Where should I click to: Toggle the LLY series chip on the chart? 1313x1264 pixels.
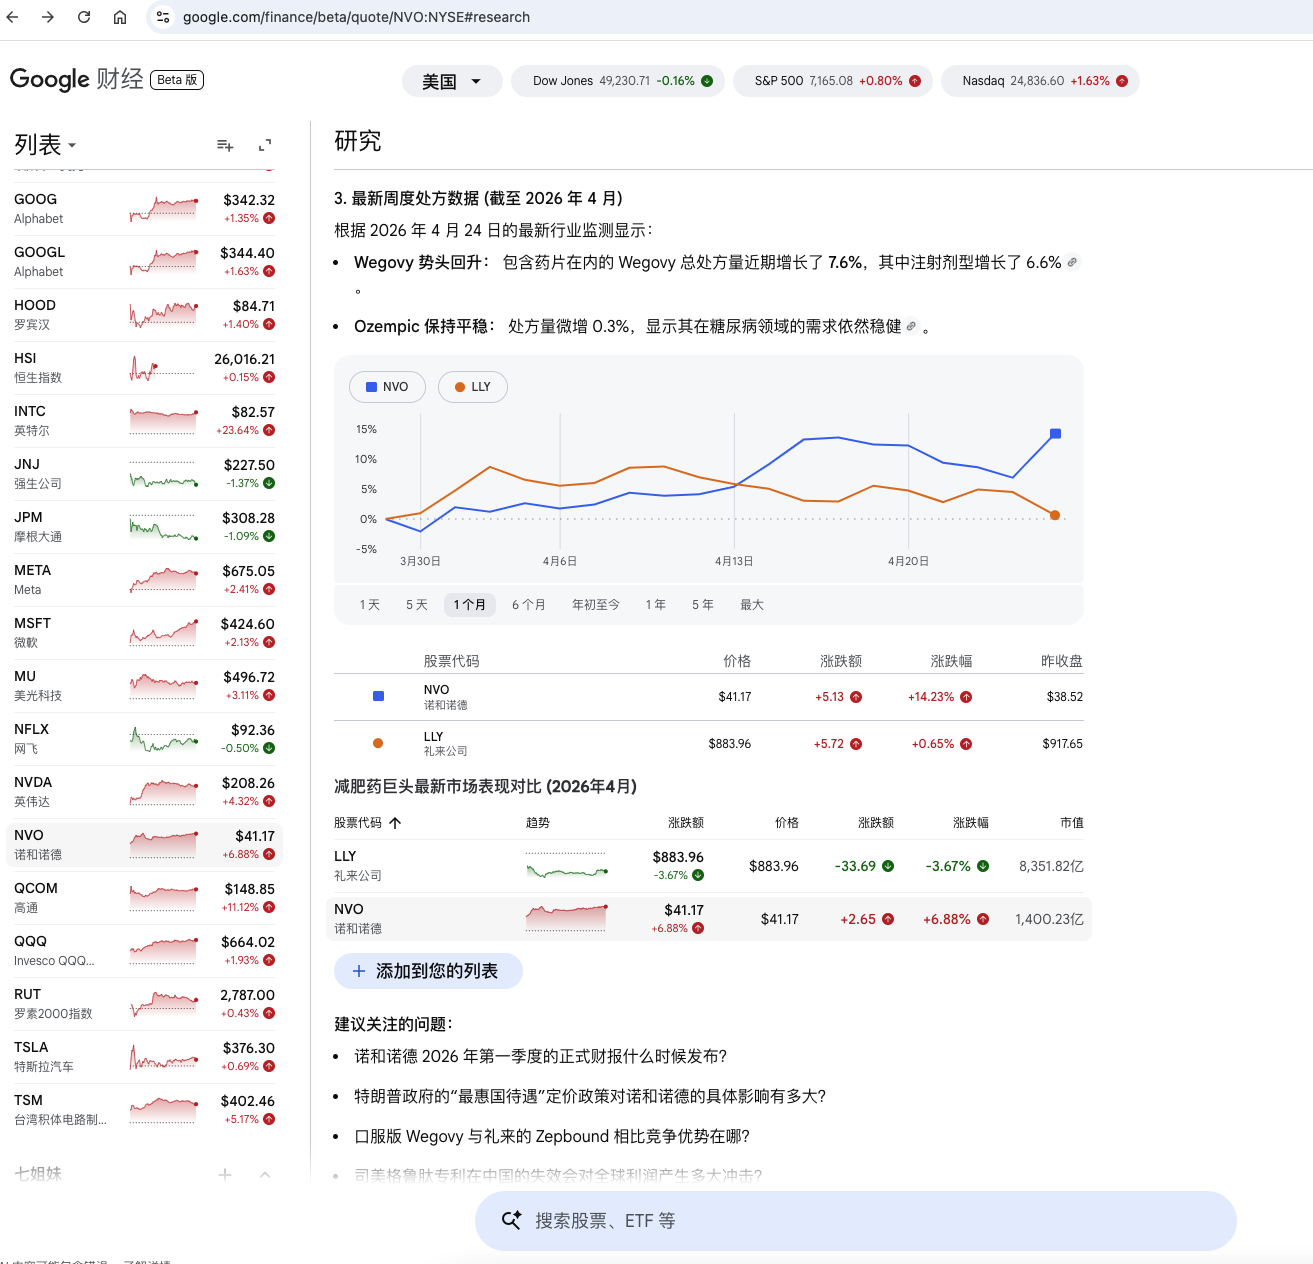pyautogui.click(x=473, y=387)
